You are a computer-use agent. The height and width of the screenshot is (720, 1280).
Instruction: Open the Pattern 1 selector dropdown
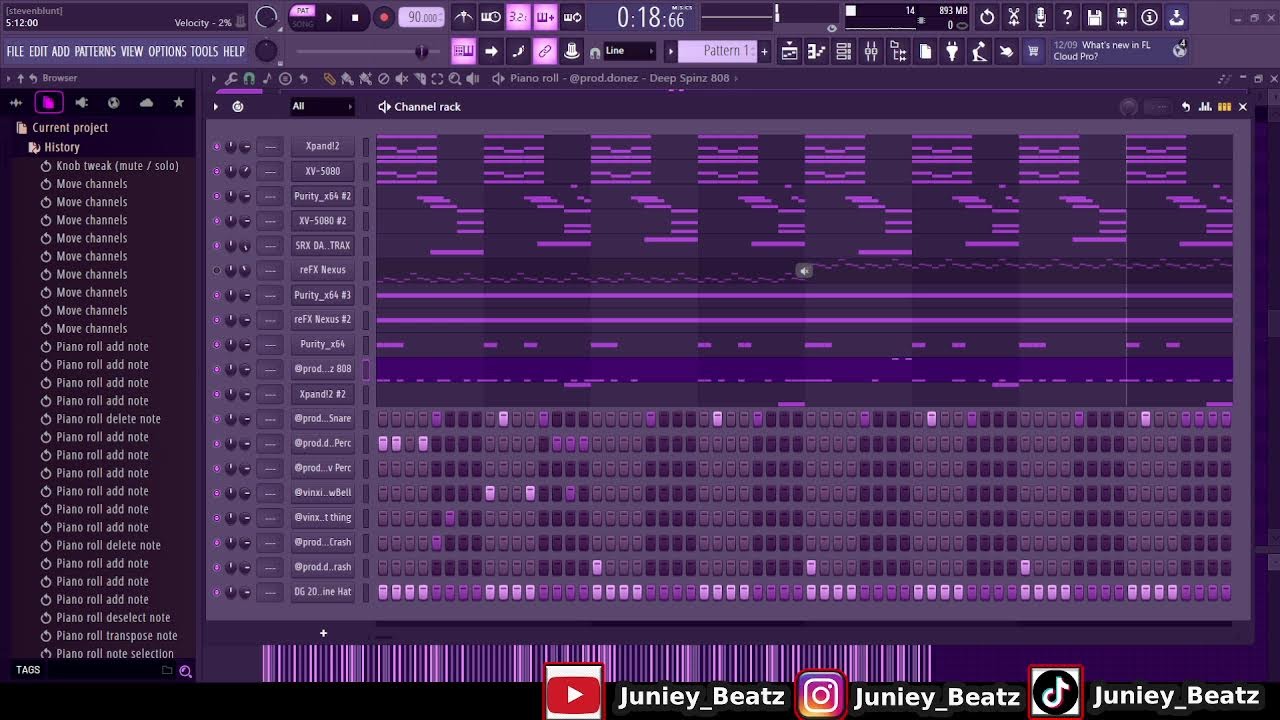coord(717,51)
